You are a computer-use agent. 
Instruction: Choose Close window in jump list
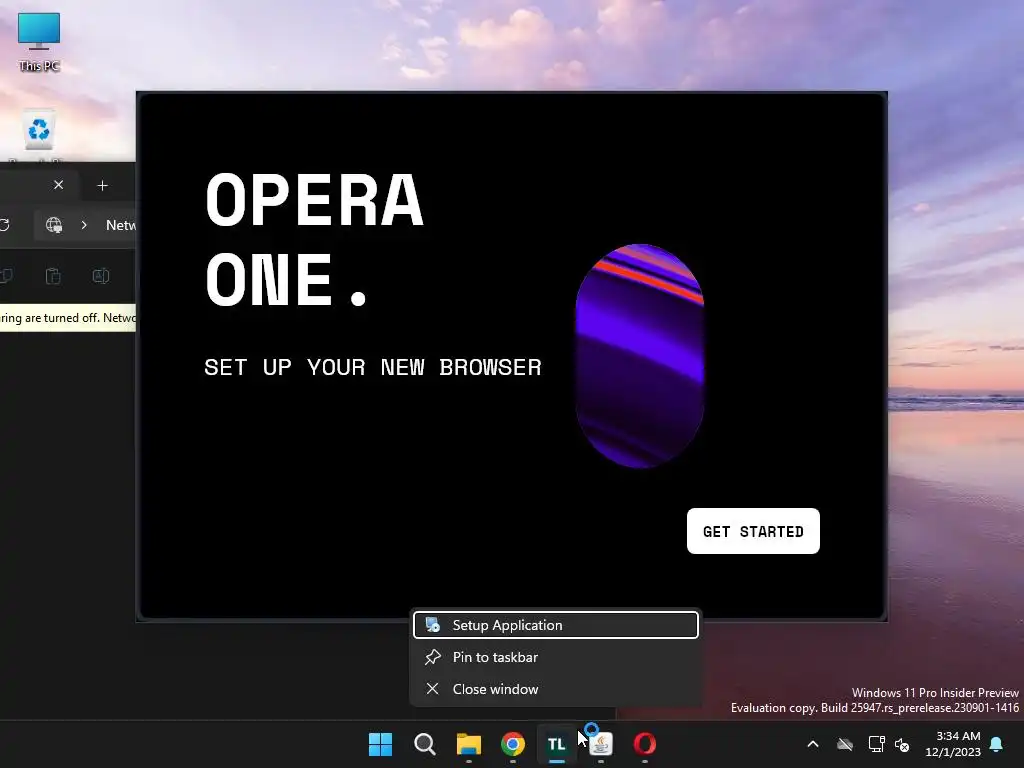(x=556, y=689)
